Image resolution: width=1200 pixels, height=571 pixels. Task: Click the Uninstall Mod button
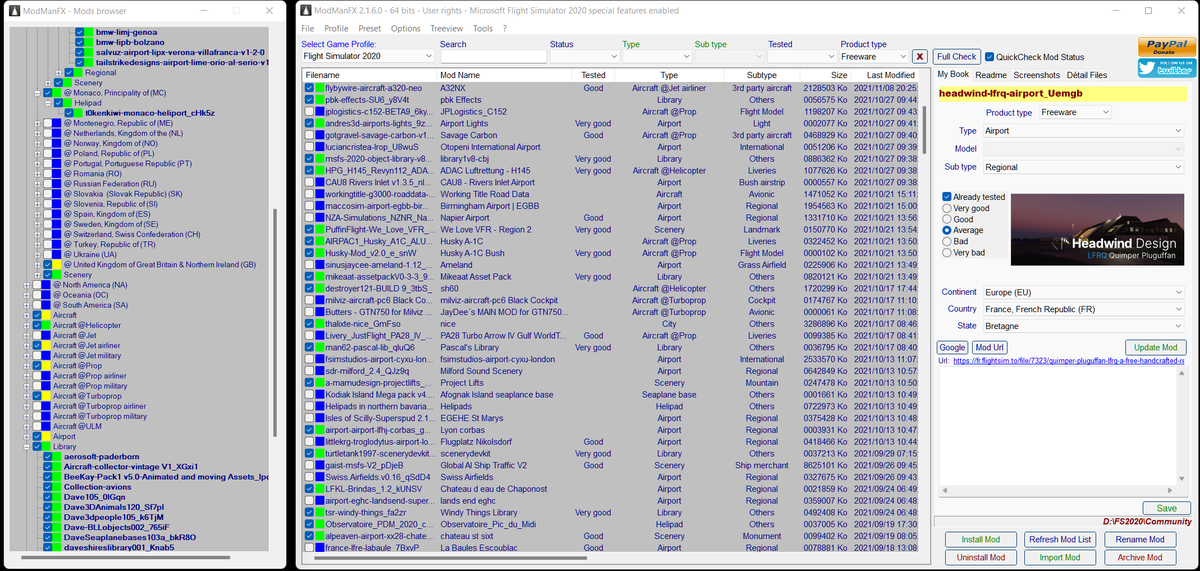981,557
